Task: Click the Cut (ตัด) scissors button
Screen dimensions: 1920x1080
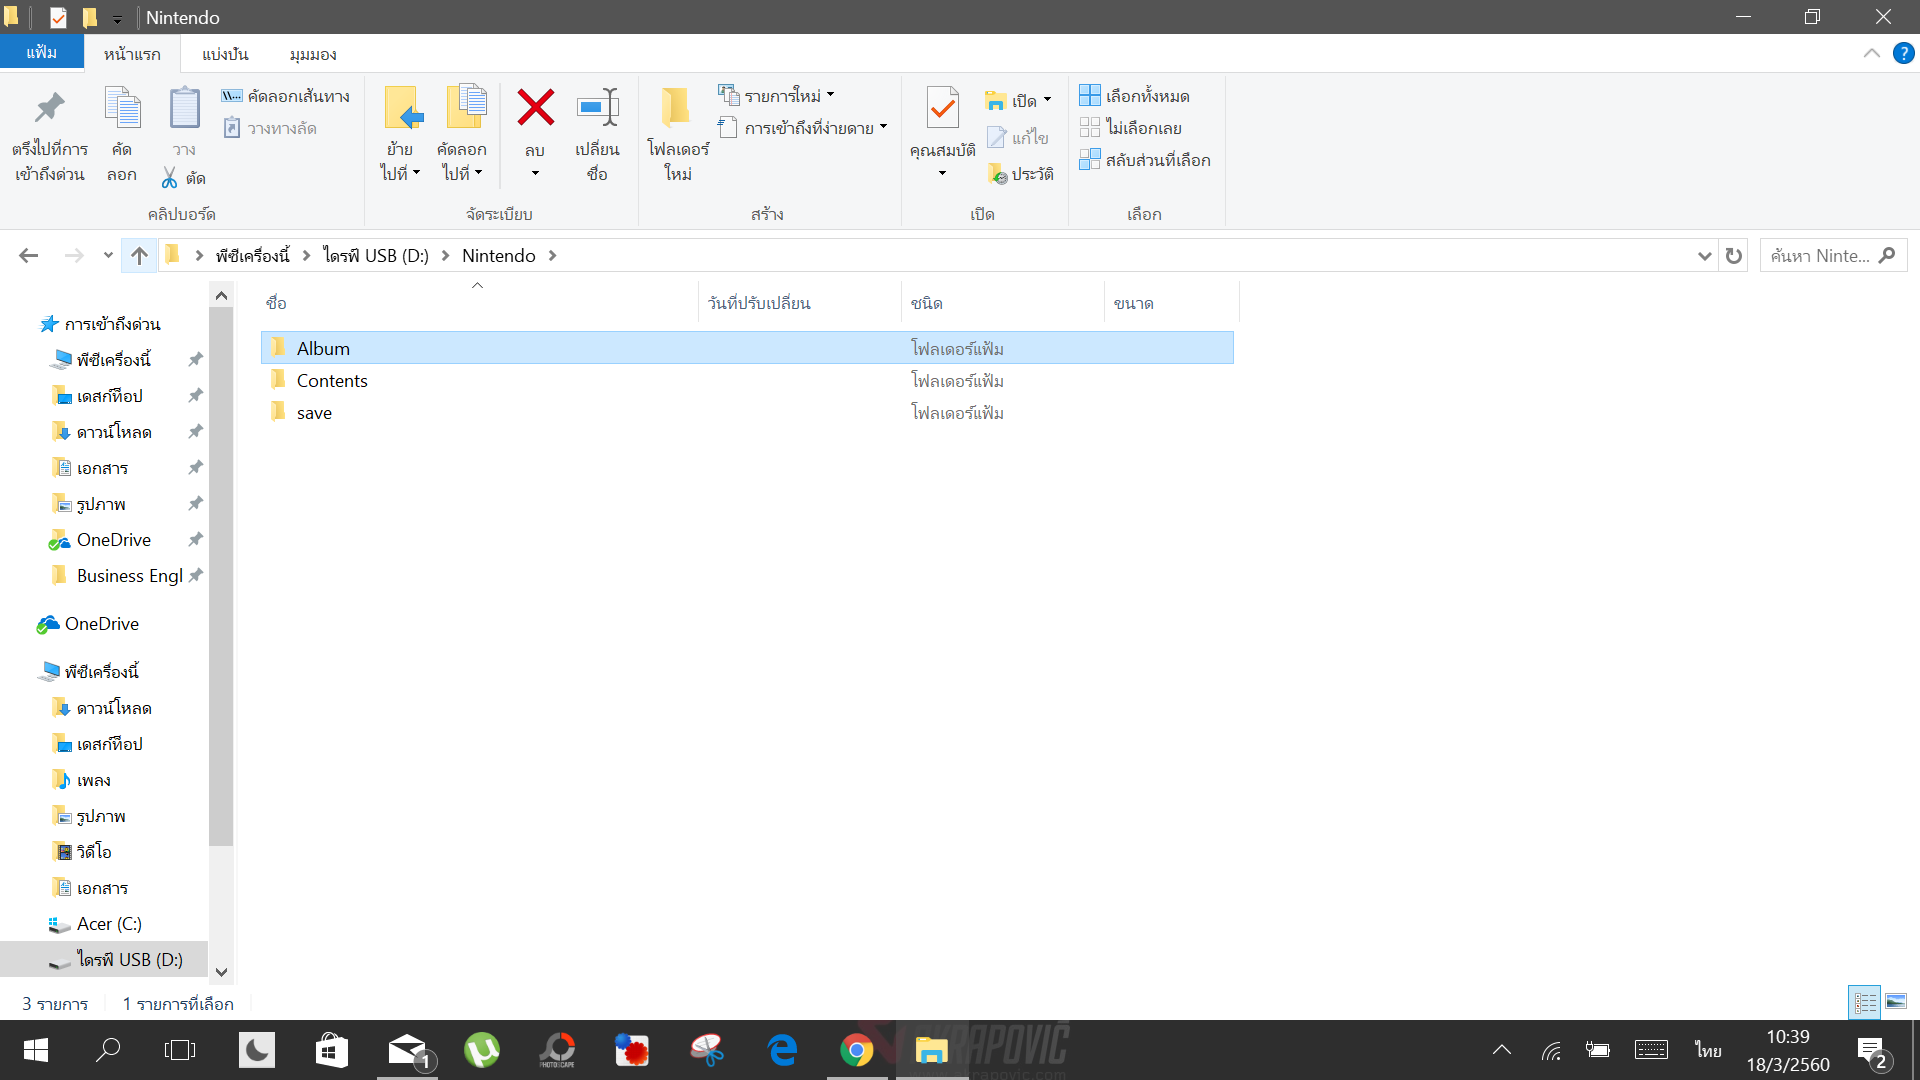Action: pyautogui.click(x=184, y=178)
